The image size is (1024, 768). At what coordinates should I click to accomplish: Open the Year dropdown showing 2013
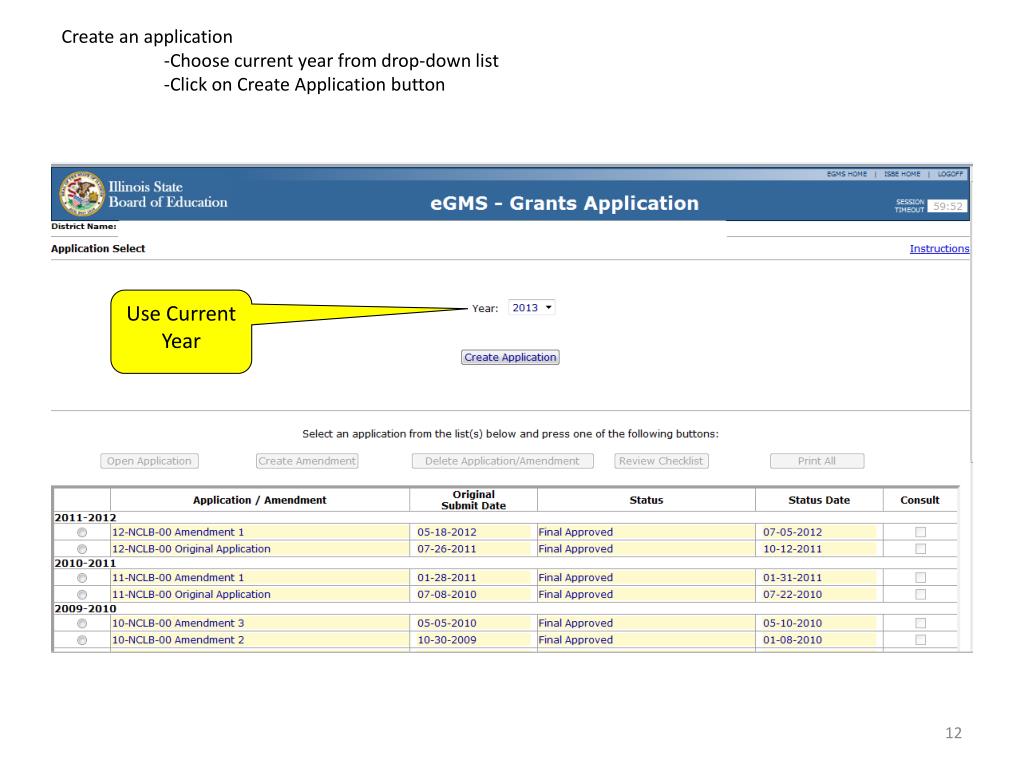click(x=532, y=308)
